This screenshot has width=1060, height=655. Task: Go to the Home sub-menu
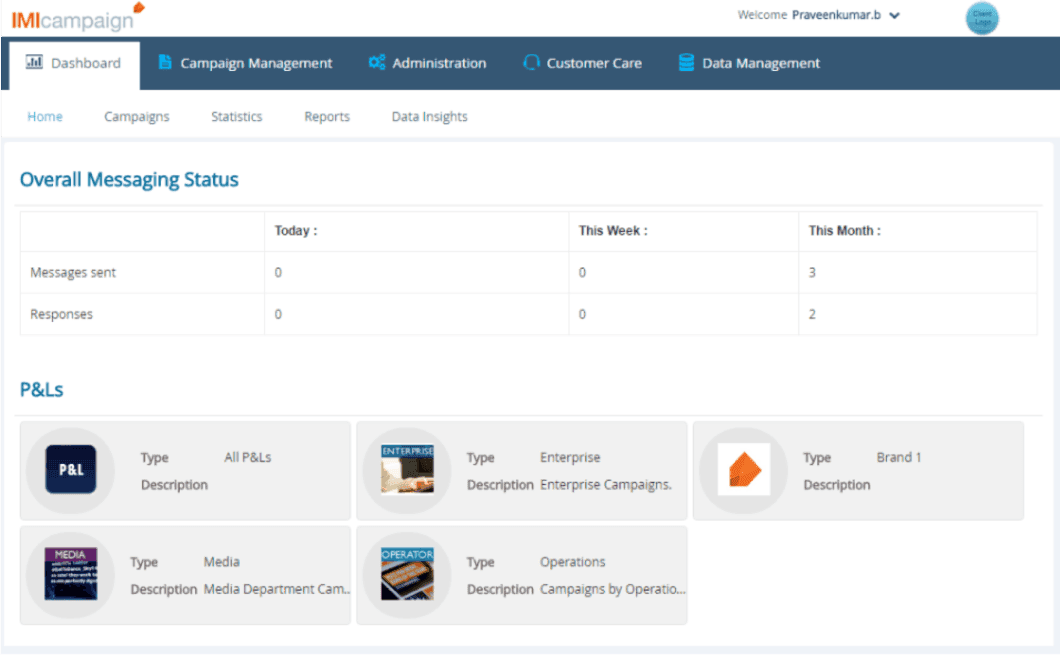pos(45,116)
